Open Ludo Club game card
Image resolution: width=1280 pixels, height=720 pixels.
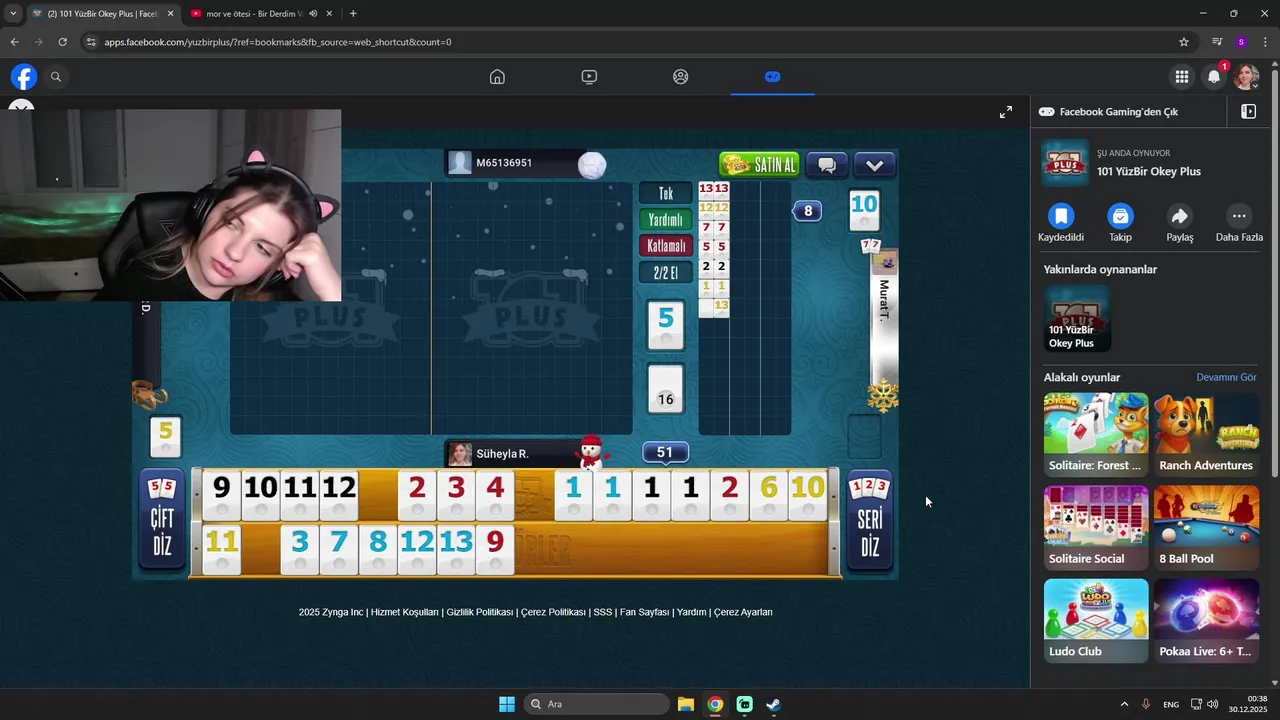(1096, 620)
